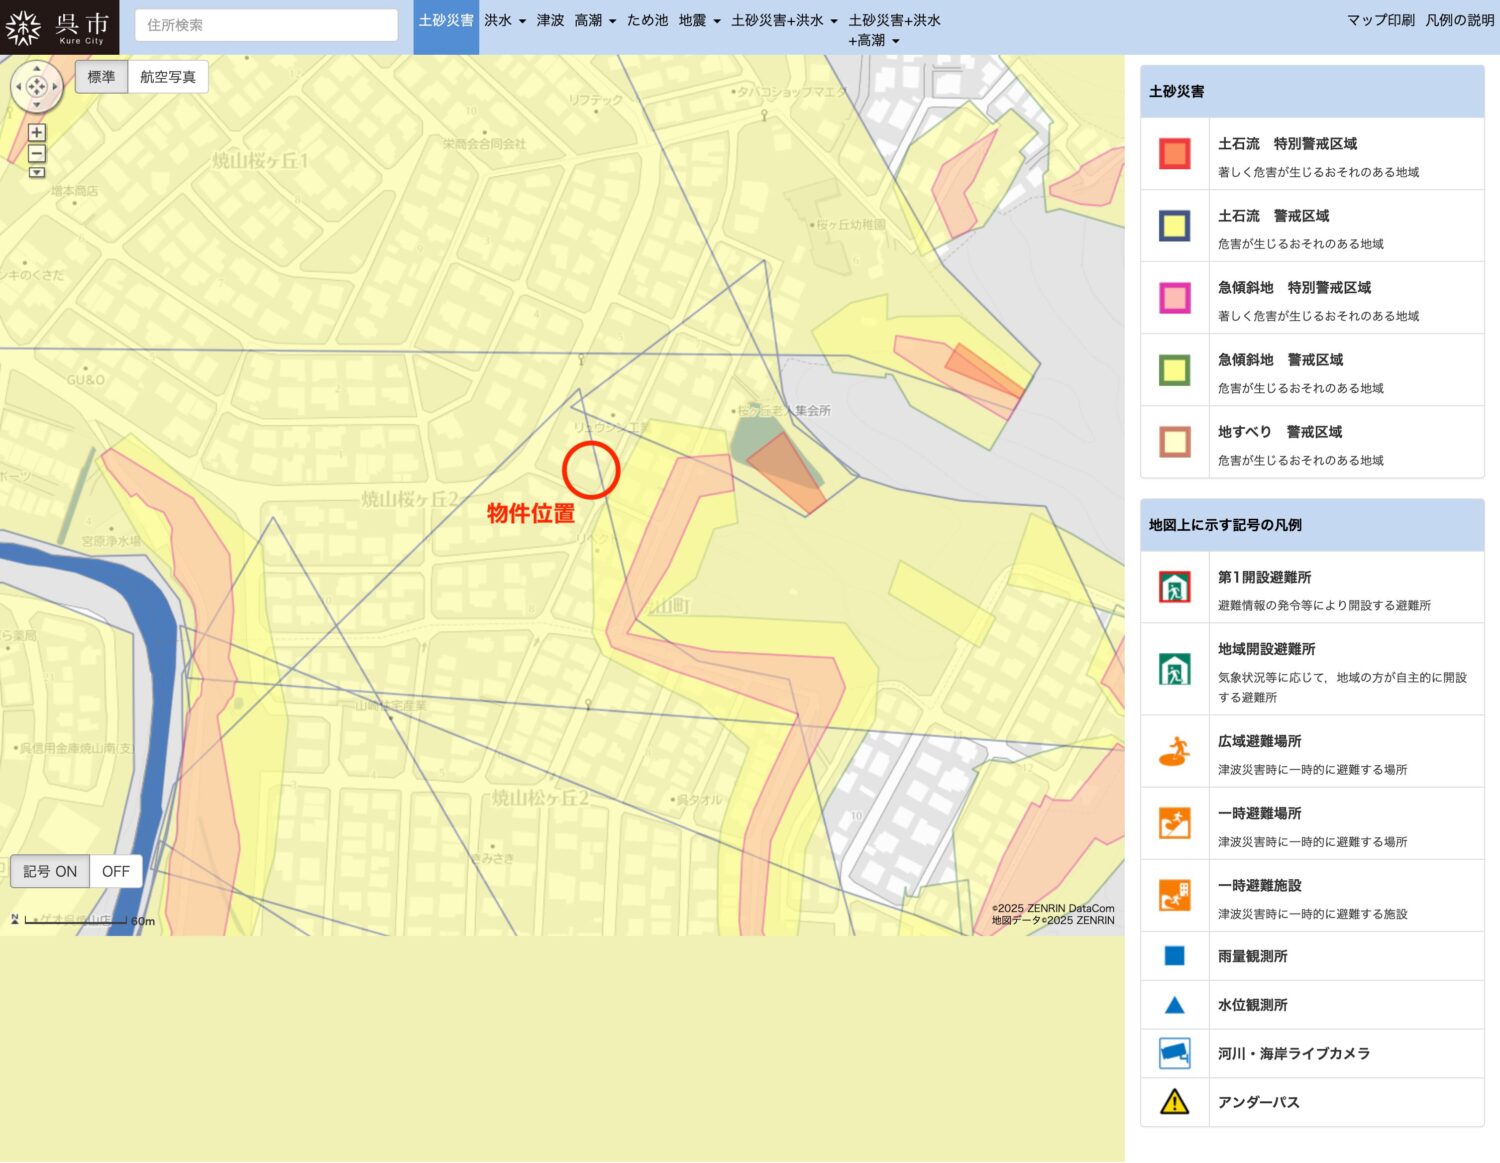Turn symbols off with OFF button
This screenshot has height=1163, width=1500.
pyautogui.click(x=116, y=871)
